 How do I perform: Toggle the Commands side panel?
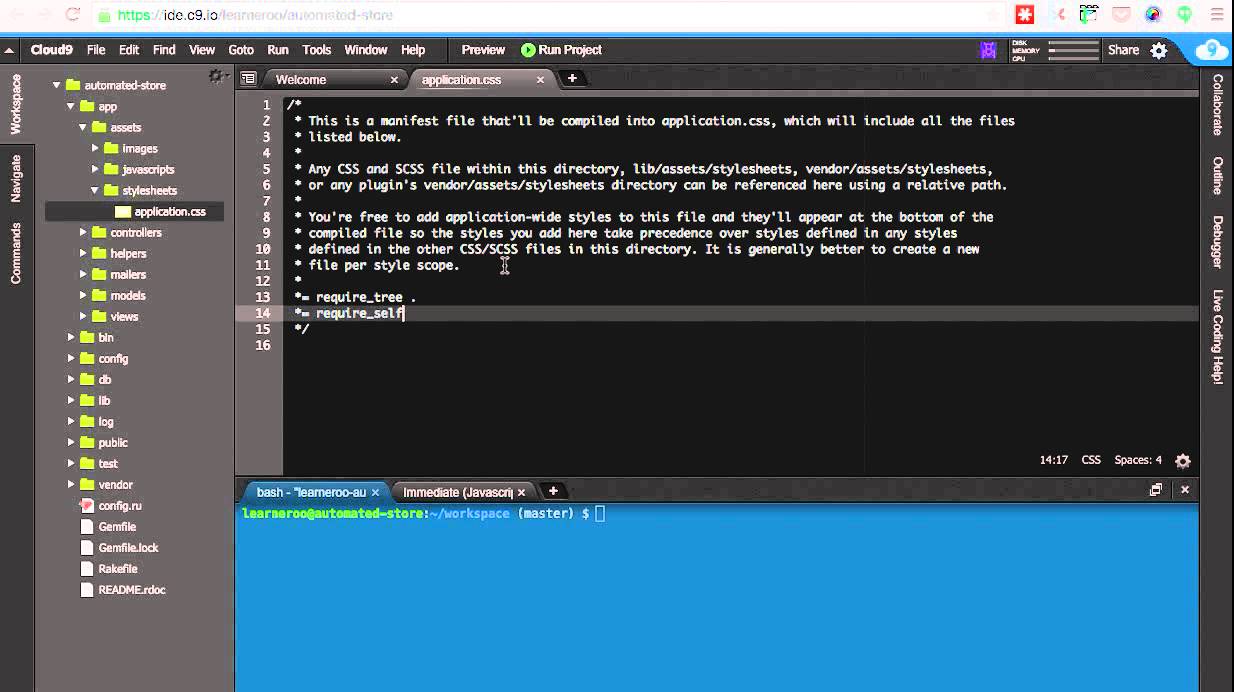(16, 253)
